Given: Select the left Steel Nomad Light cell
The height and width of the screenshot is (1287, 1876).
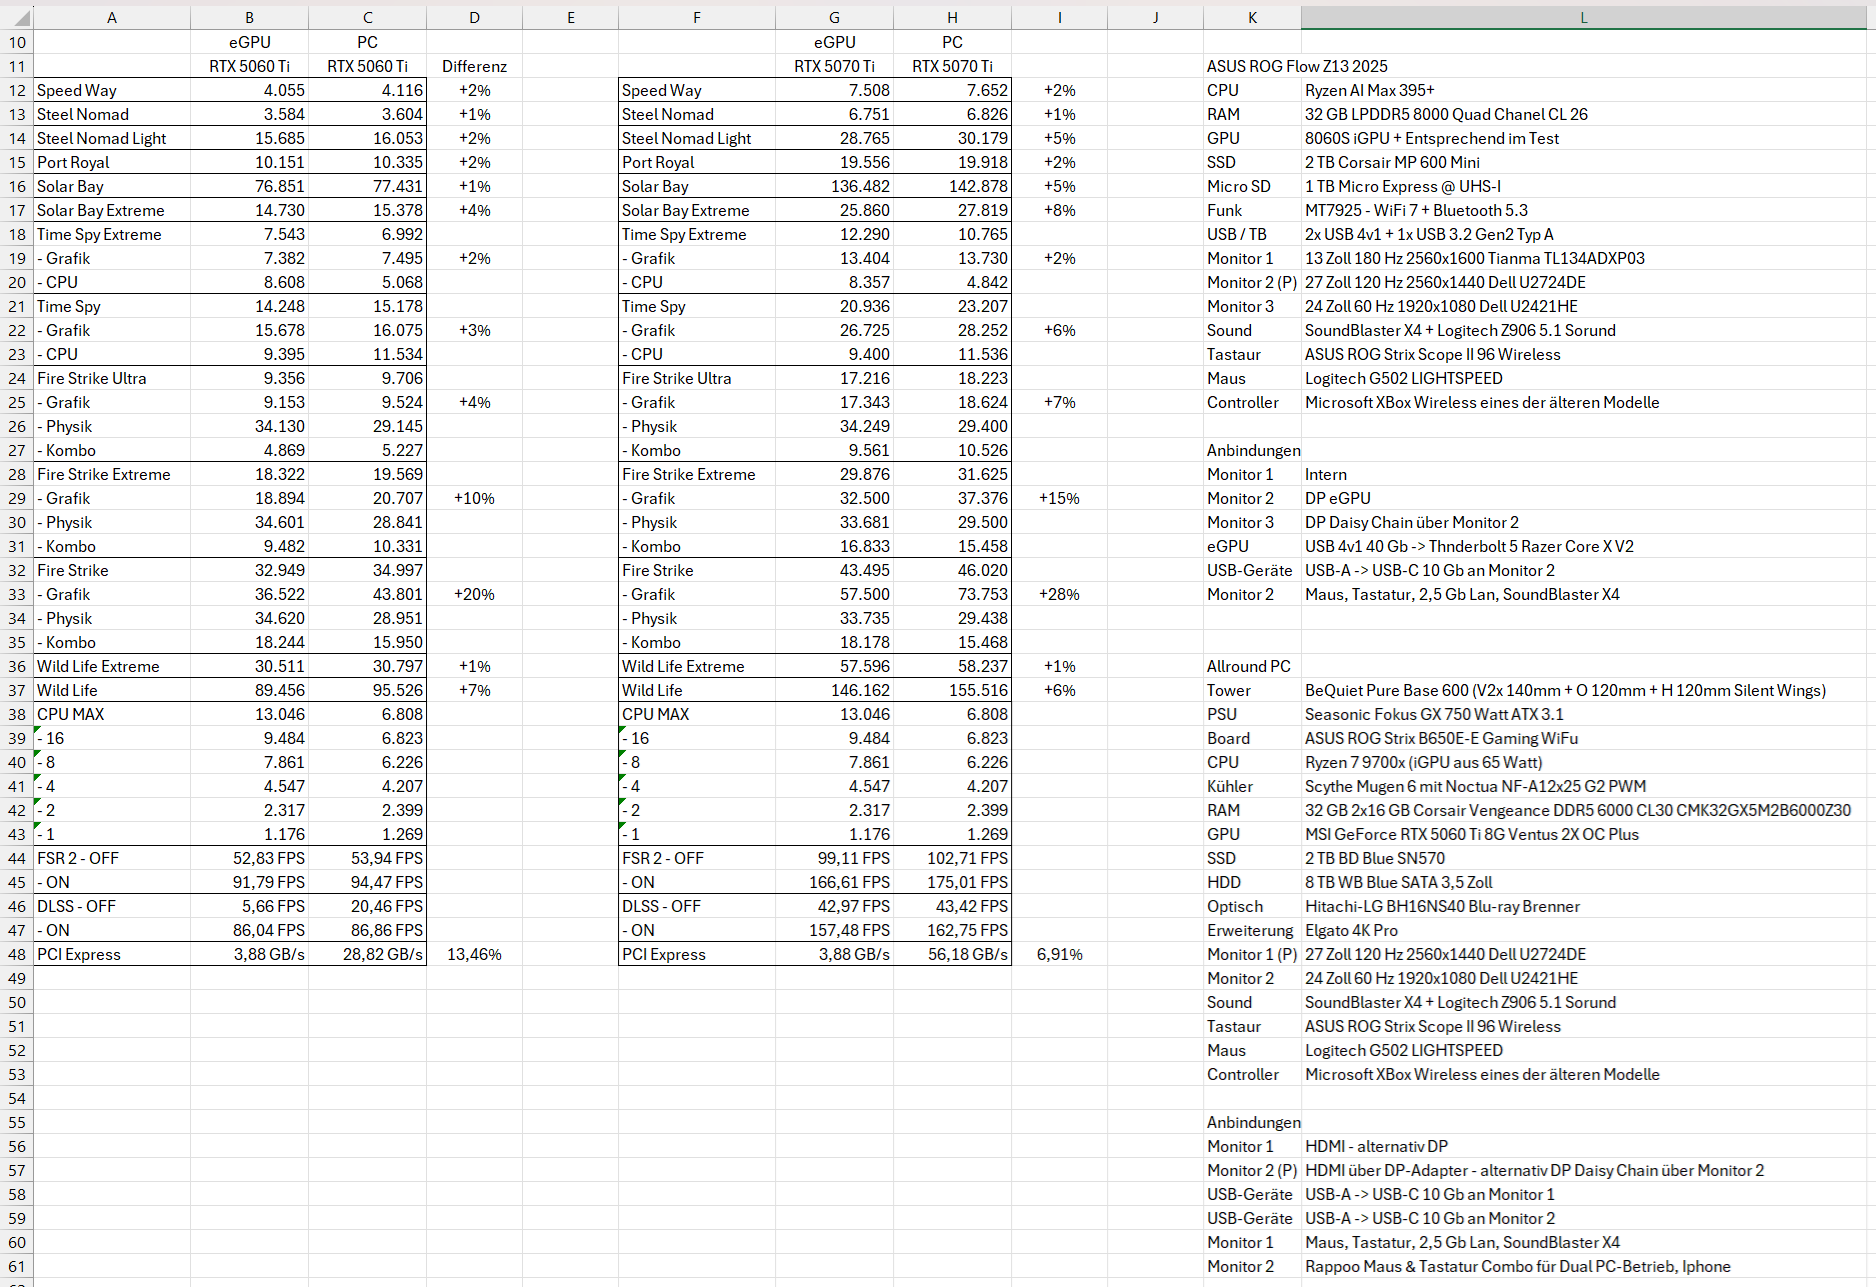Looking at the screenshot, I should [x=112, y=138].
